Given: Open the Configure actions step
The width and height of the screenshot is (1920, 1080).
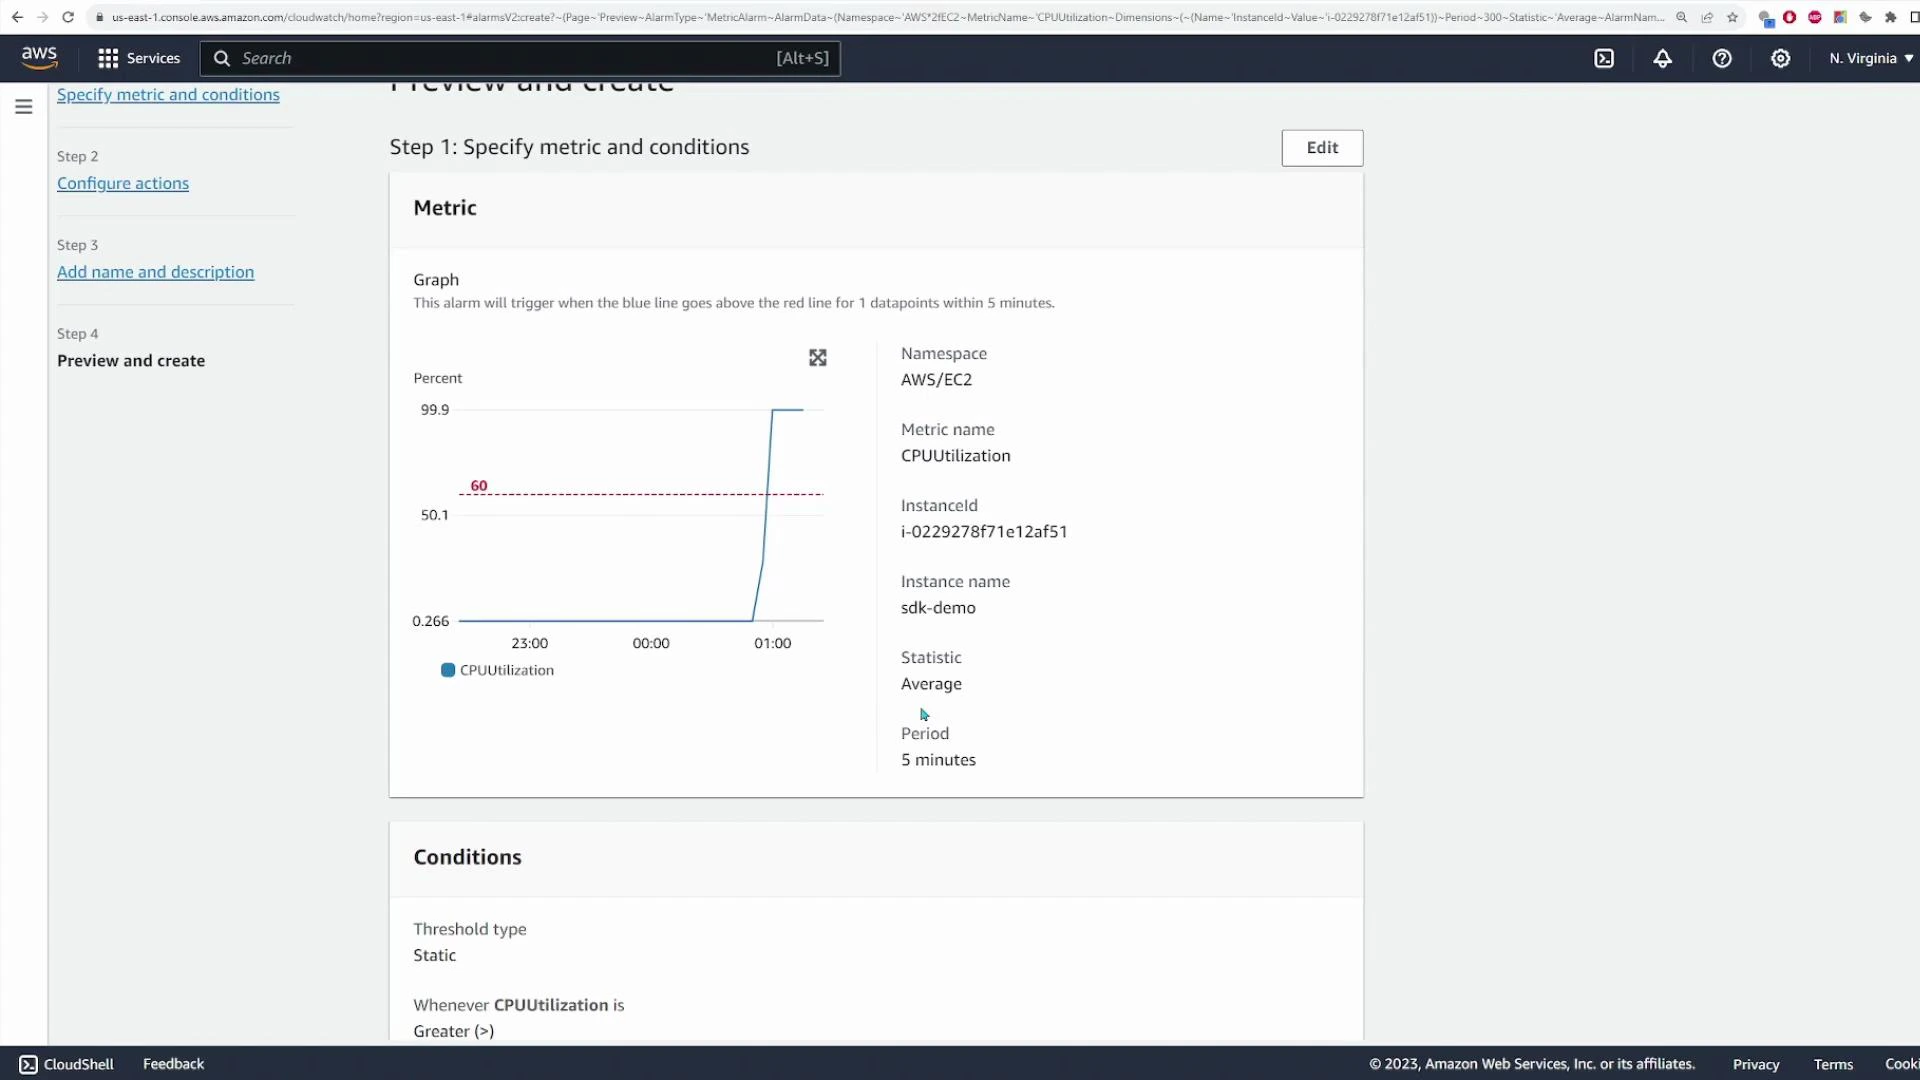Looking at the screenshot, I should tap(122, 183).
